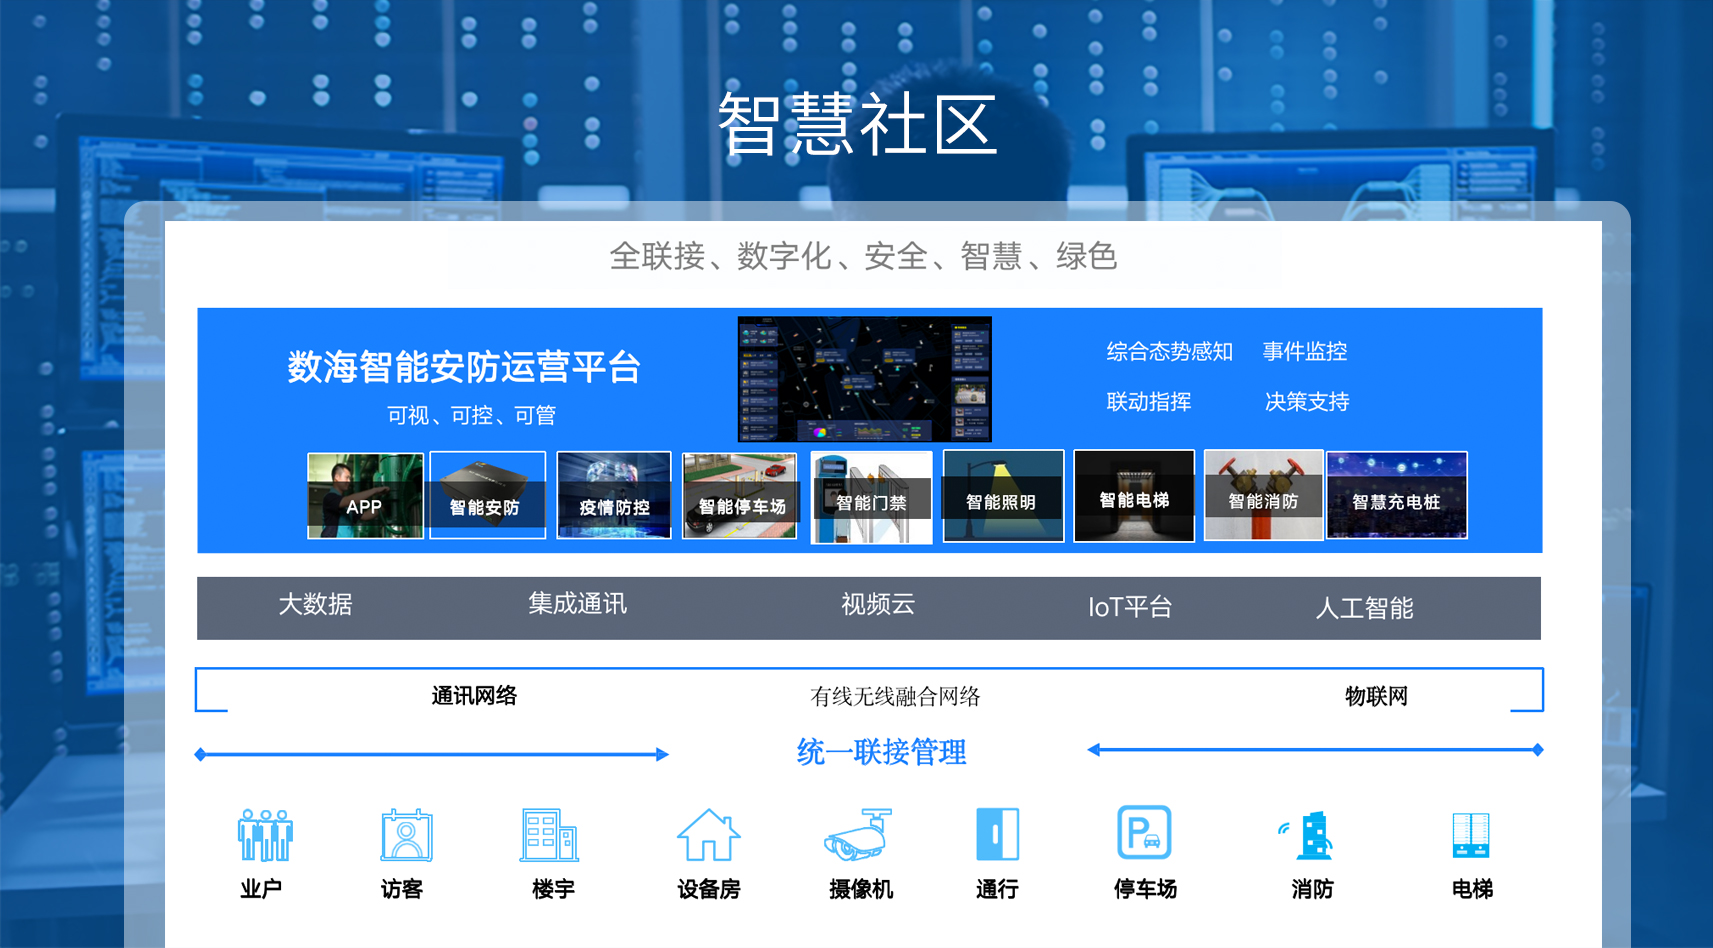Select the IoT平台 tab
This screenshot has height=948, width=1713.
tap(1129, 607)
